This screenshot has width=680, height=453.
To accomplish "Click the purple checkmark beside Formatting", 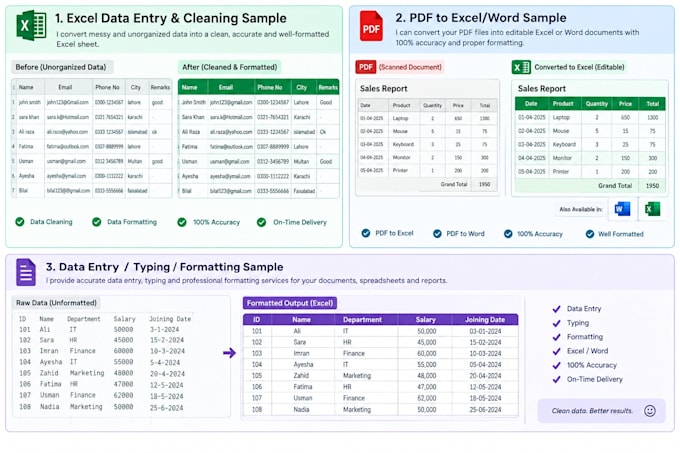I will [556, 337].
